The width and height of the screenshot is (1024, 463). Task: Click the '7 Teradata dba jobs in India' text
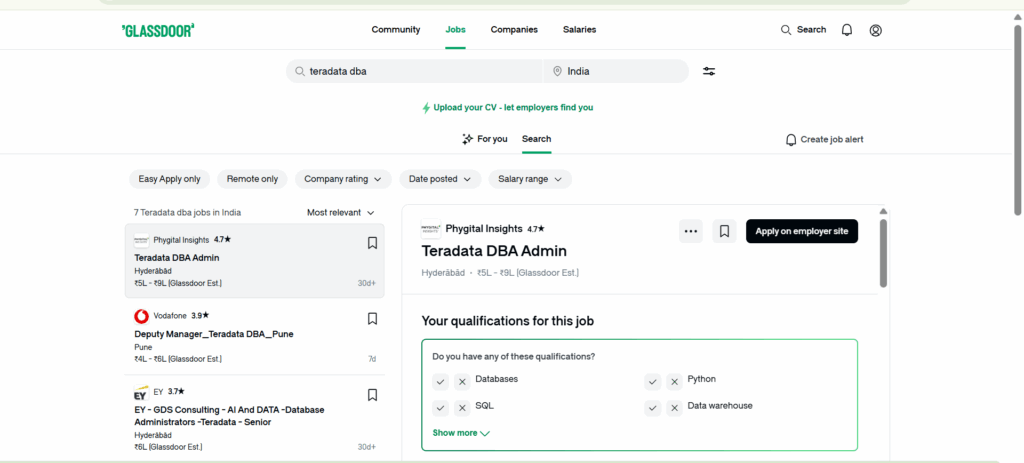187,213
